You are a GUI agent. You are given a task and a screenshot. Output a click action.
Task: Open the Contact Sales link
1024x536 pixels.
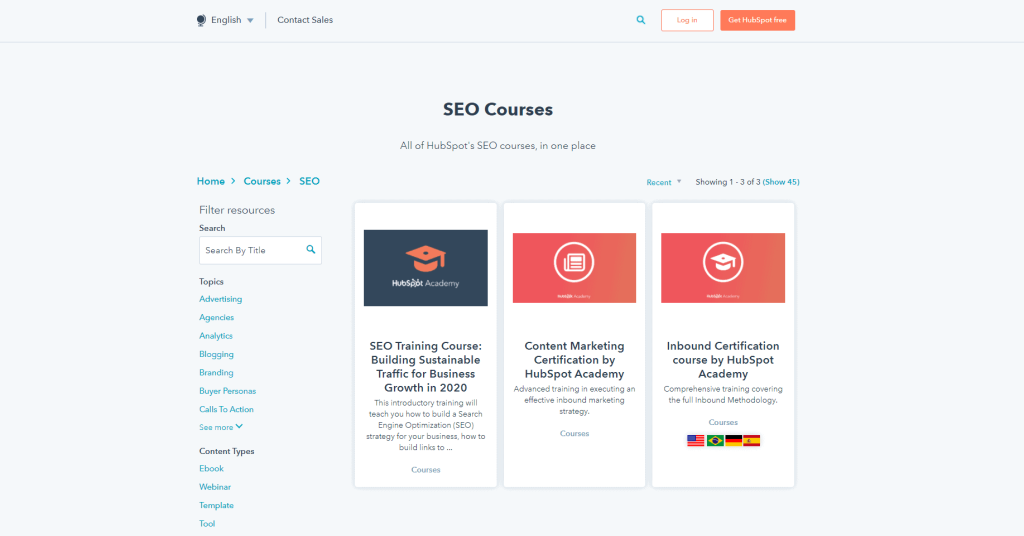tap(305, 20)
